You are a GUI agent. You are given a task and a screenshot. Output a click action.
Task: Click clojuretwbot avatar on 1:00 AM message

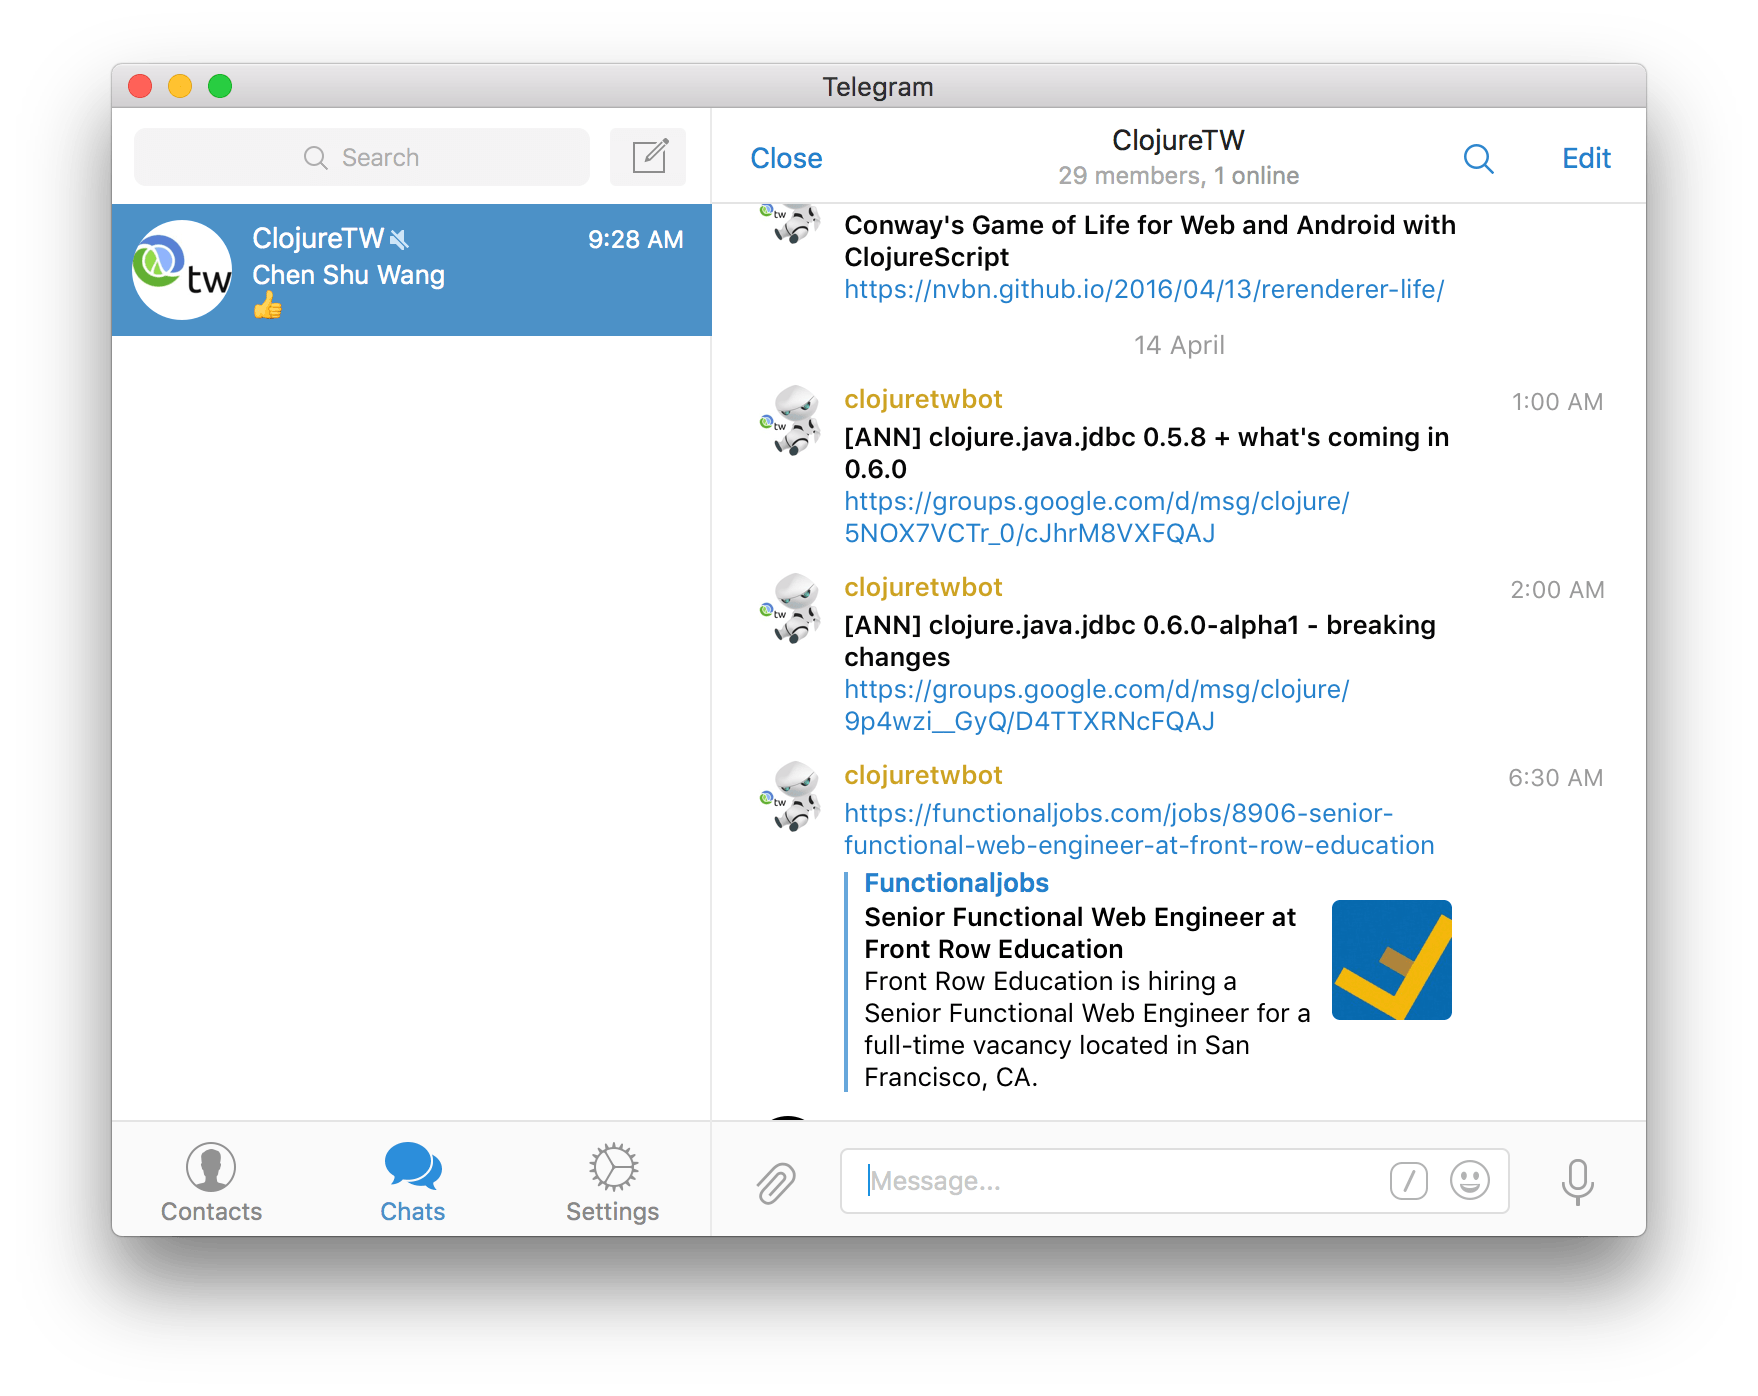click(x=790, y=420)
